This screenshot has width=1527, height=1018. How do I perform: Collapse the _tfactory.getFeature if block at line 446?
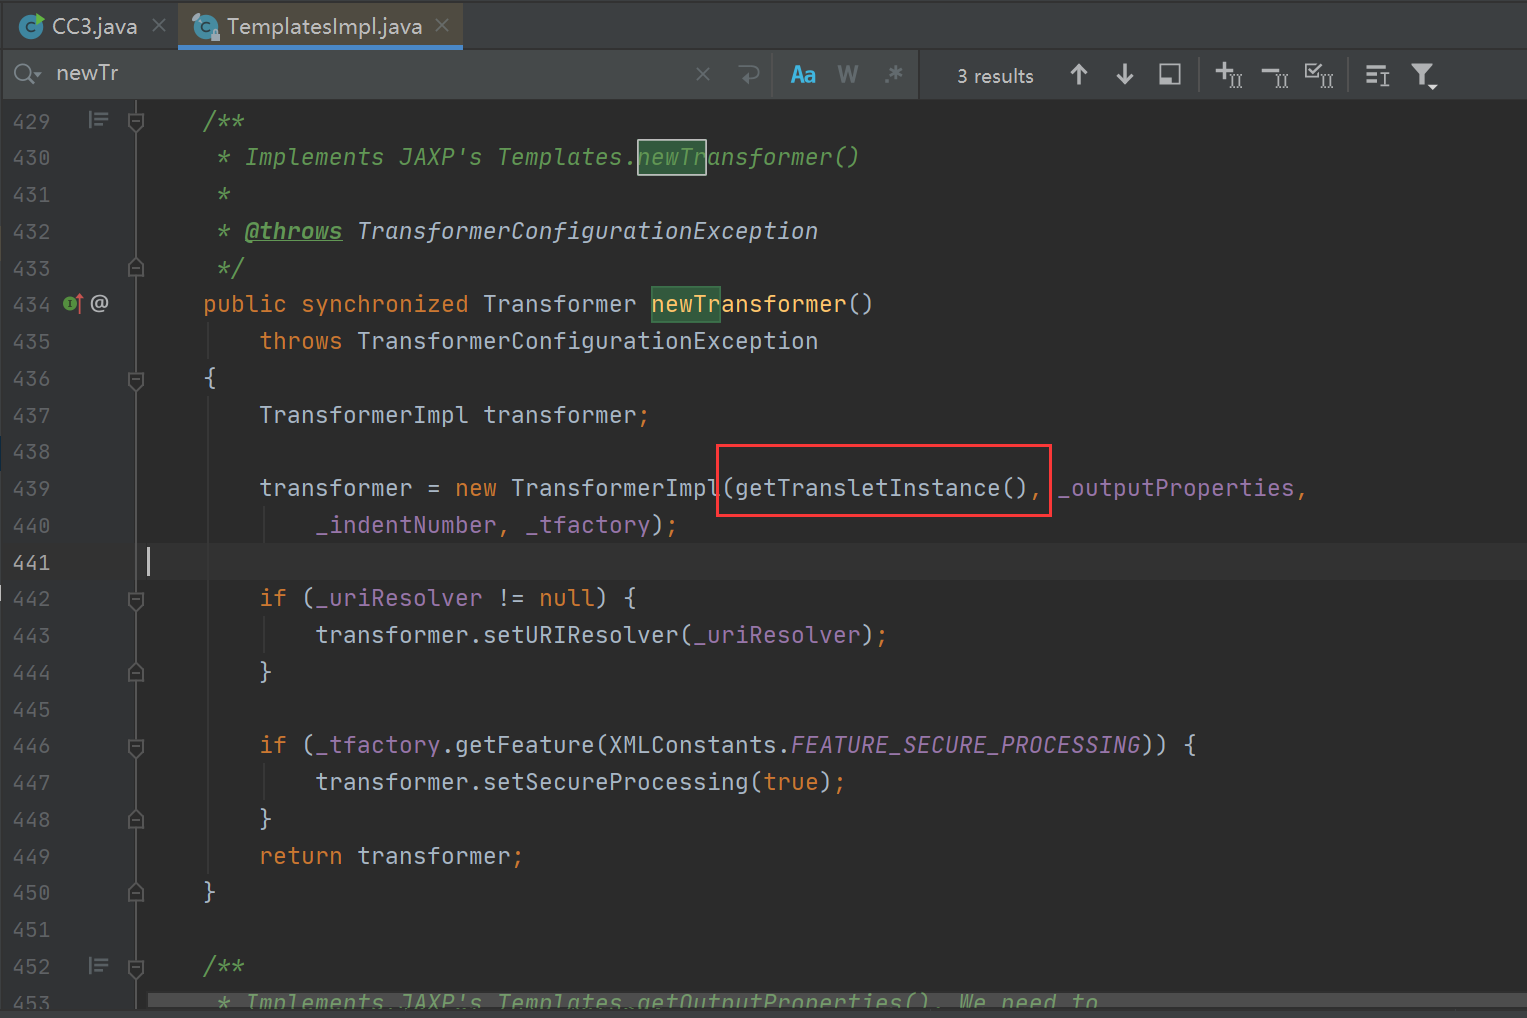point(136,746)
